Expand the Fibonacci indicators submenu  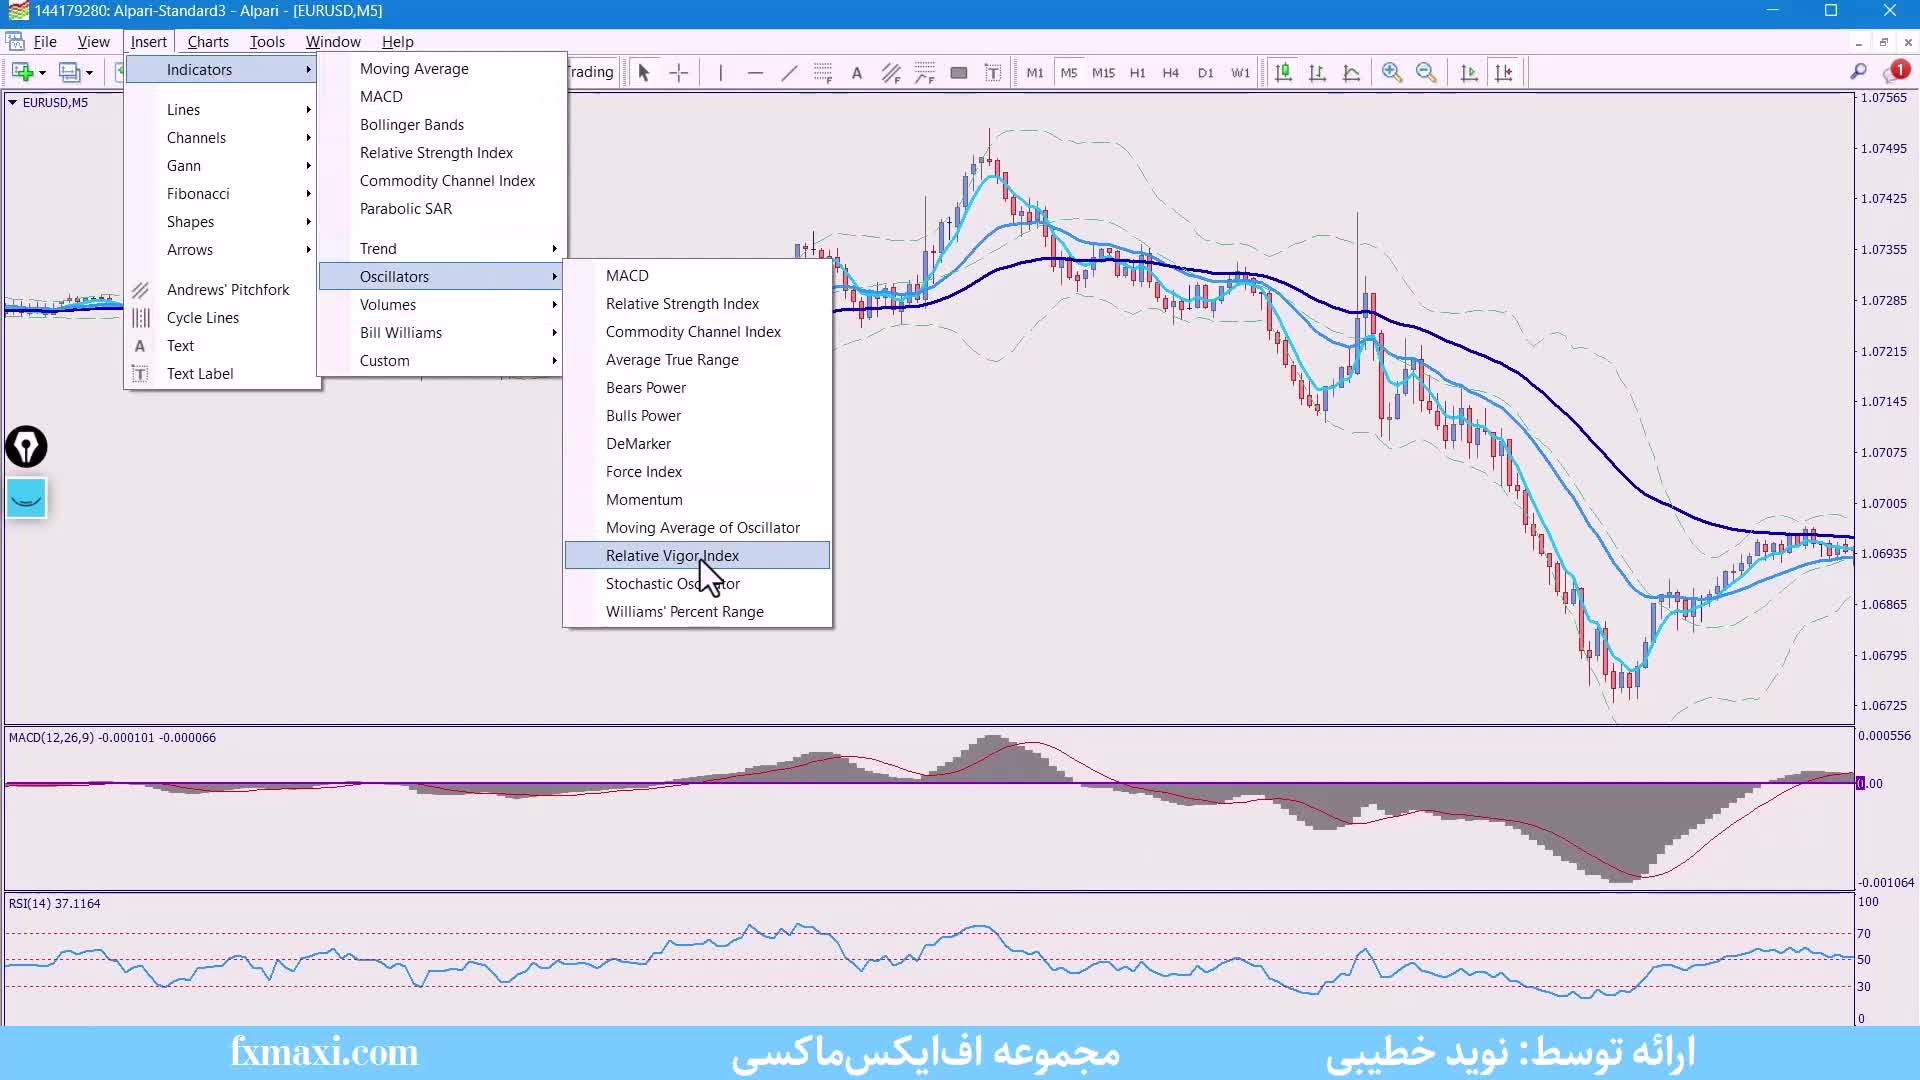tap(200, 193)
